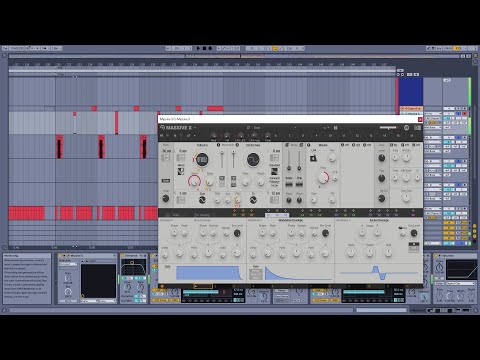Click oscillator 1 red-ringed wavetable position knob
The width and height of the screenshot is (480, 360).
(194, 181)
